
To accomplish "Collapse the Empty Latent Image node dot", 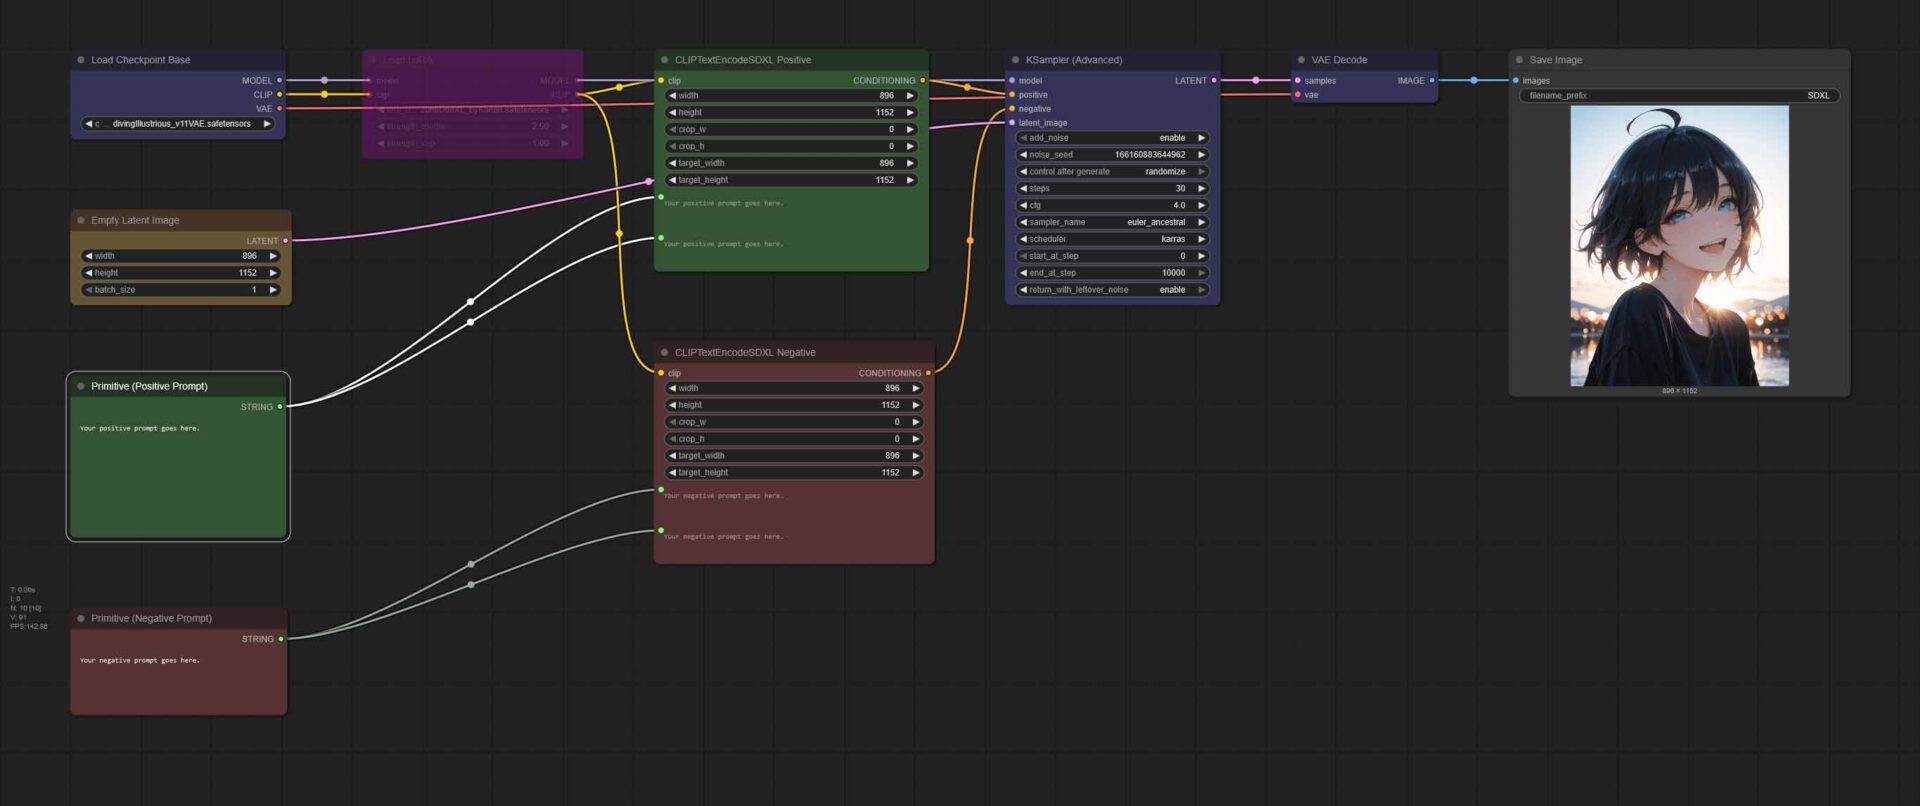I will (x=81, y=220).
